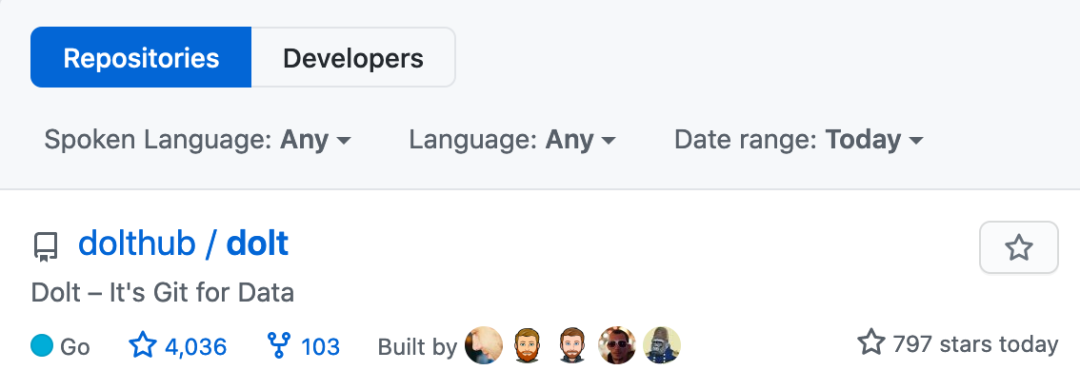Star the dolthub/dolt repository

point(1019,247)
